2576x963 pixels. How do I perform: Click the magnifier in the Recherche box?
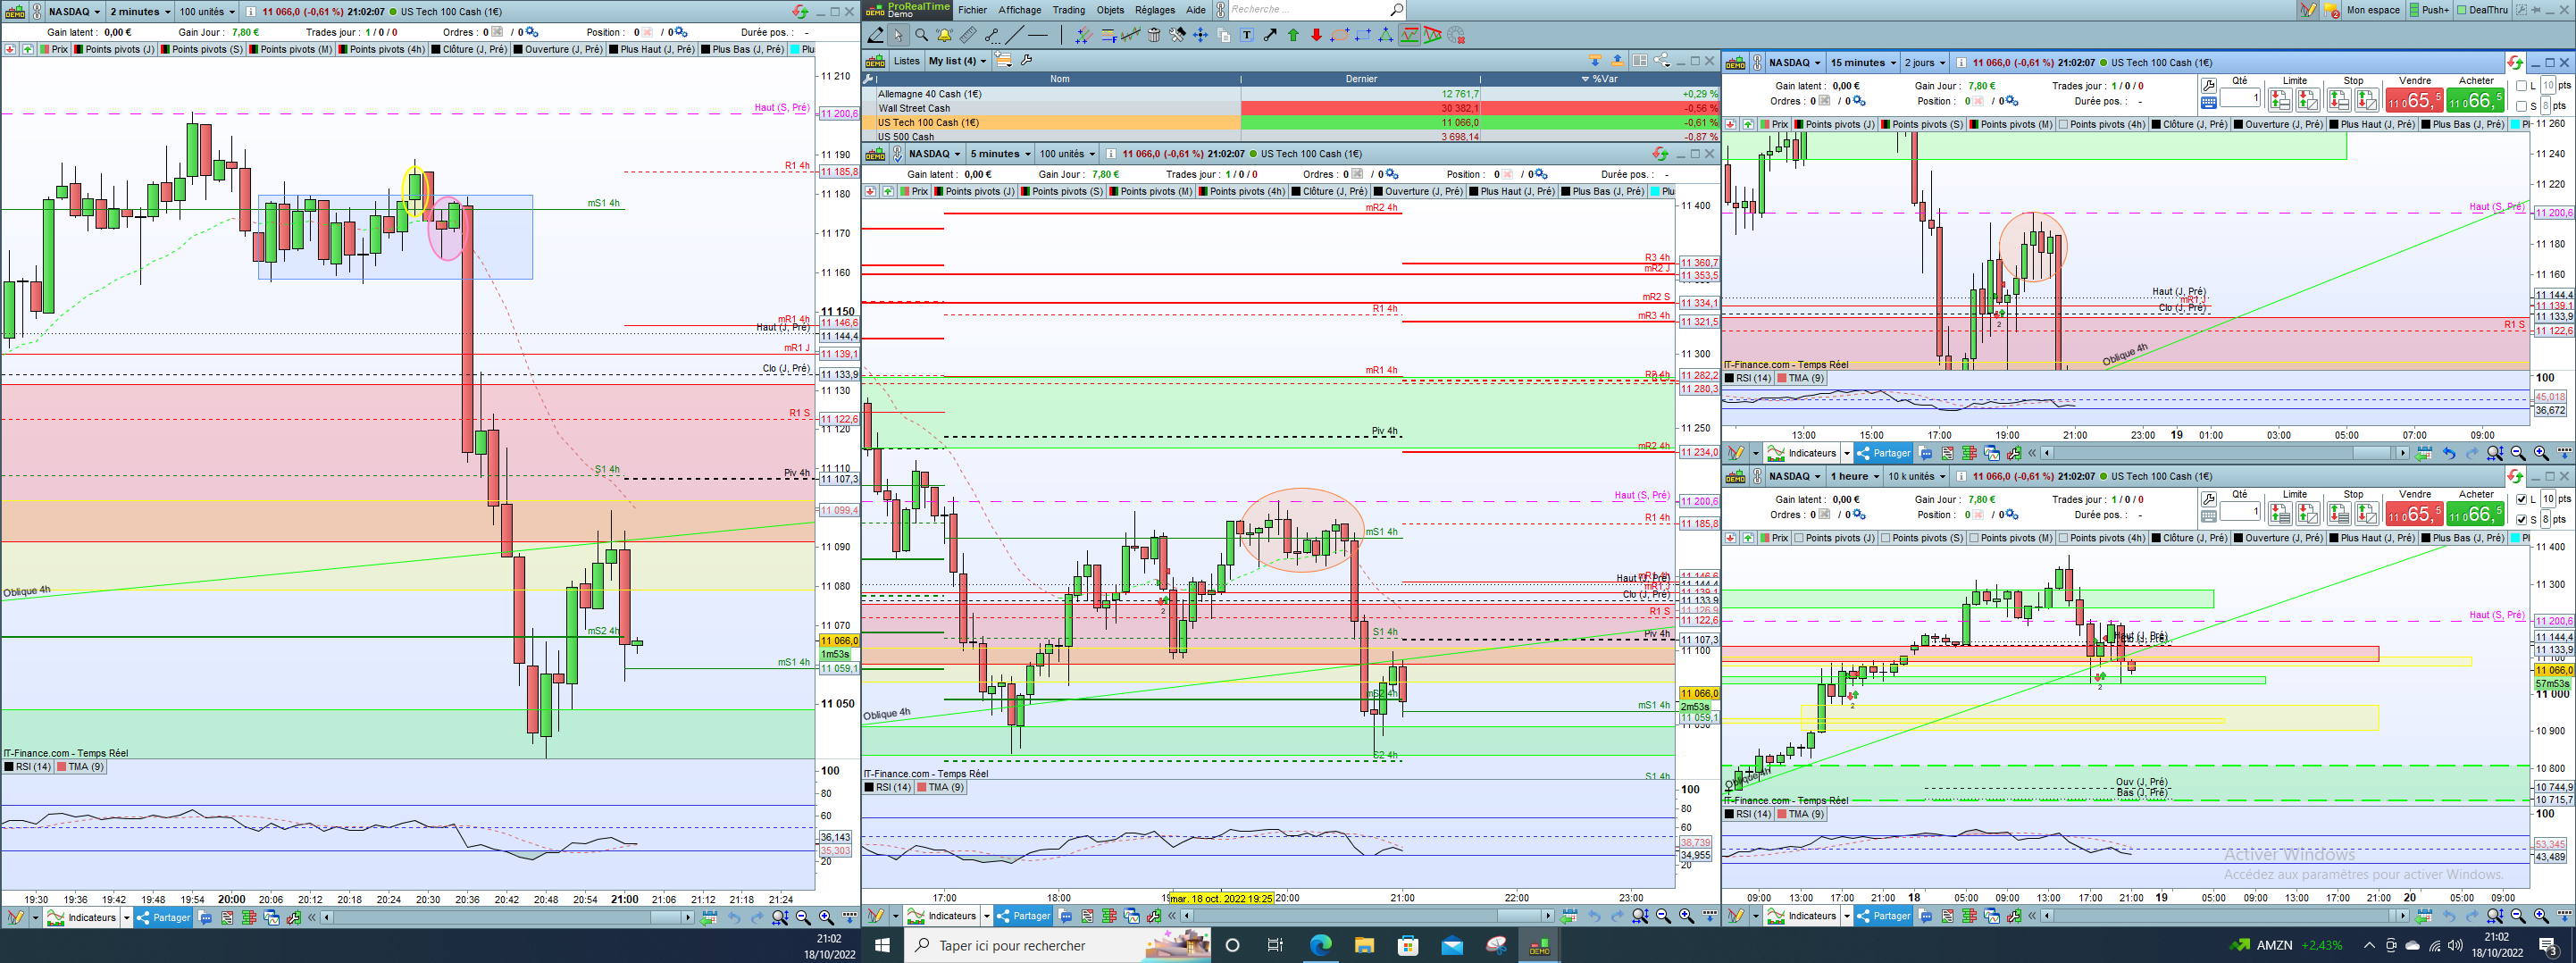point(1396,10)
